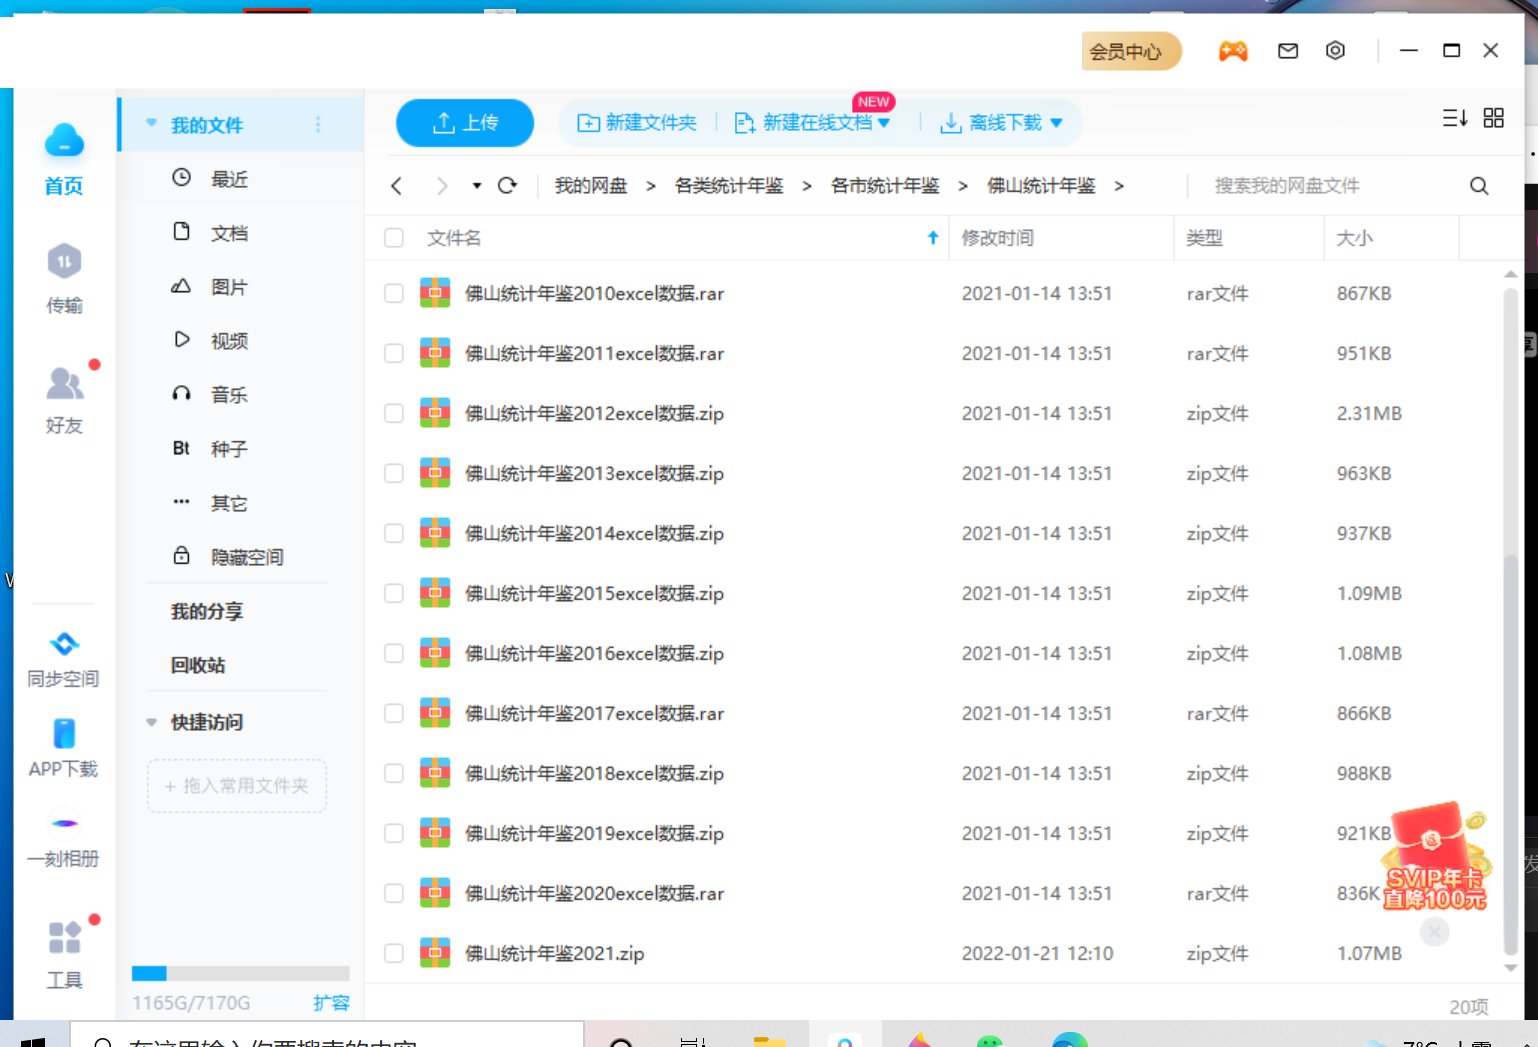Open navigation history dropdown arrow
Viewport: 1538px width, 1047px height.
477,186
